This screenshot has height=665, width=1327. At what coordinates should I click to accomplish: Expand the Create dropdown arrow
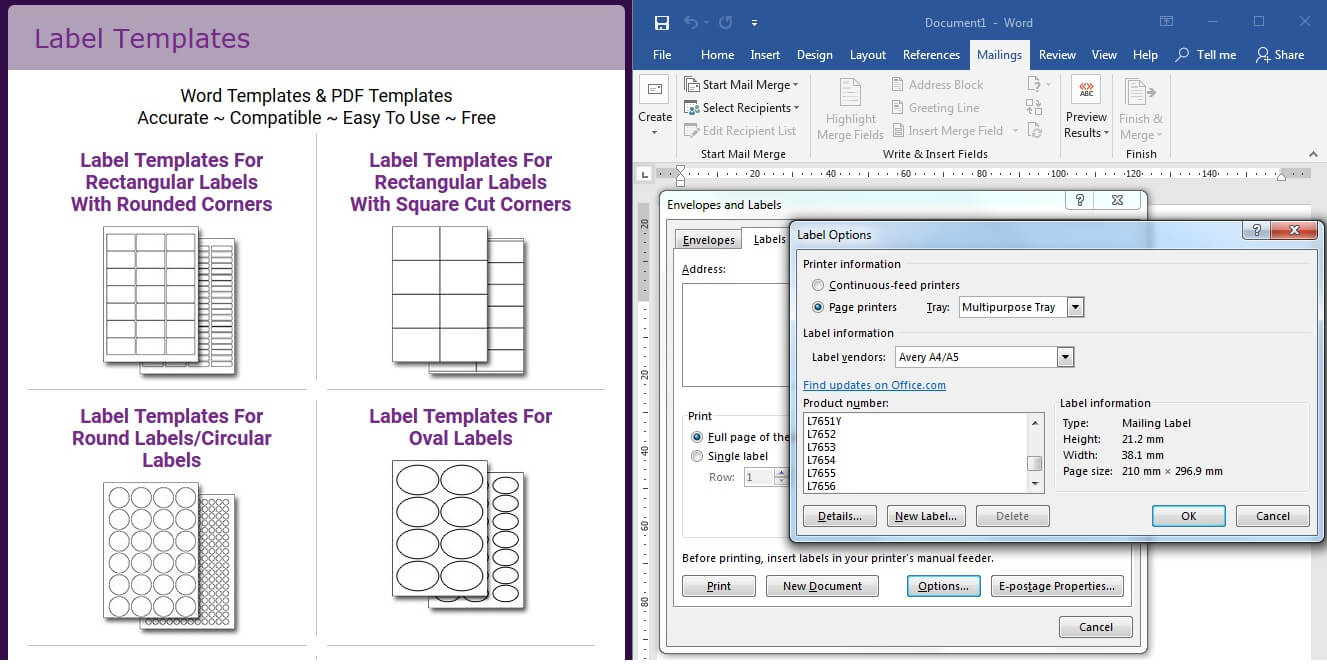point(654,132)
